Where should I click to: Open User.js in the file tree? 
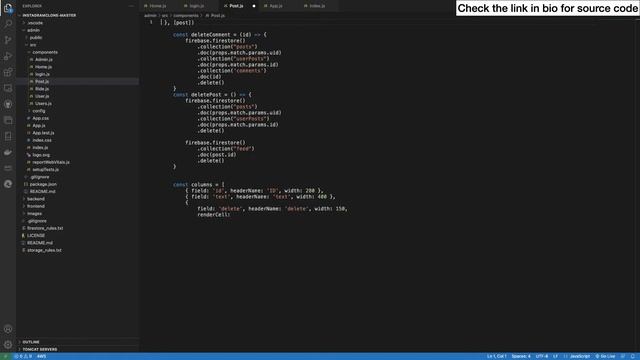coord(42,96)
